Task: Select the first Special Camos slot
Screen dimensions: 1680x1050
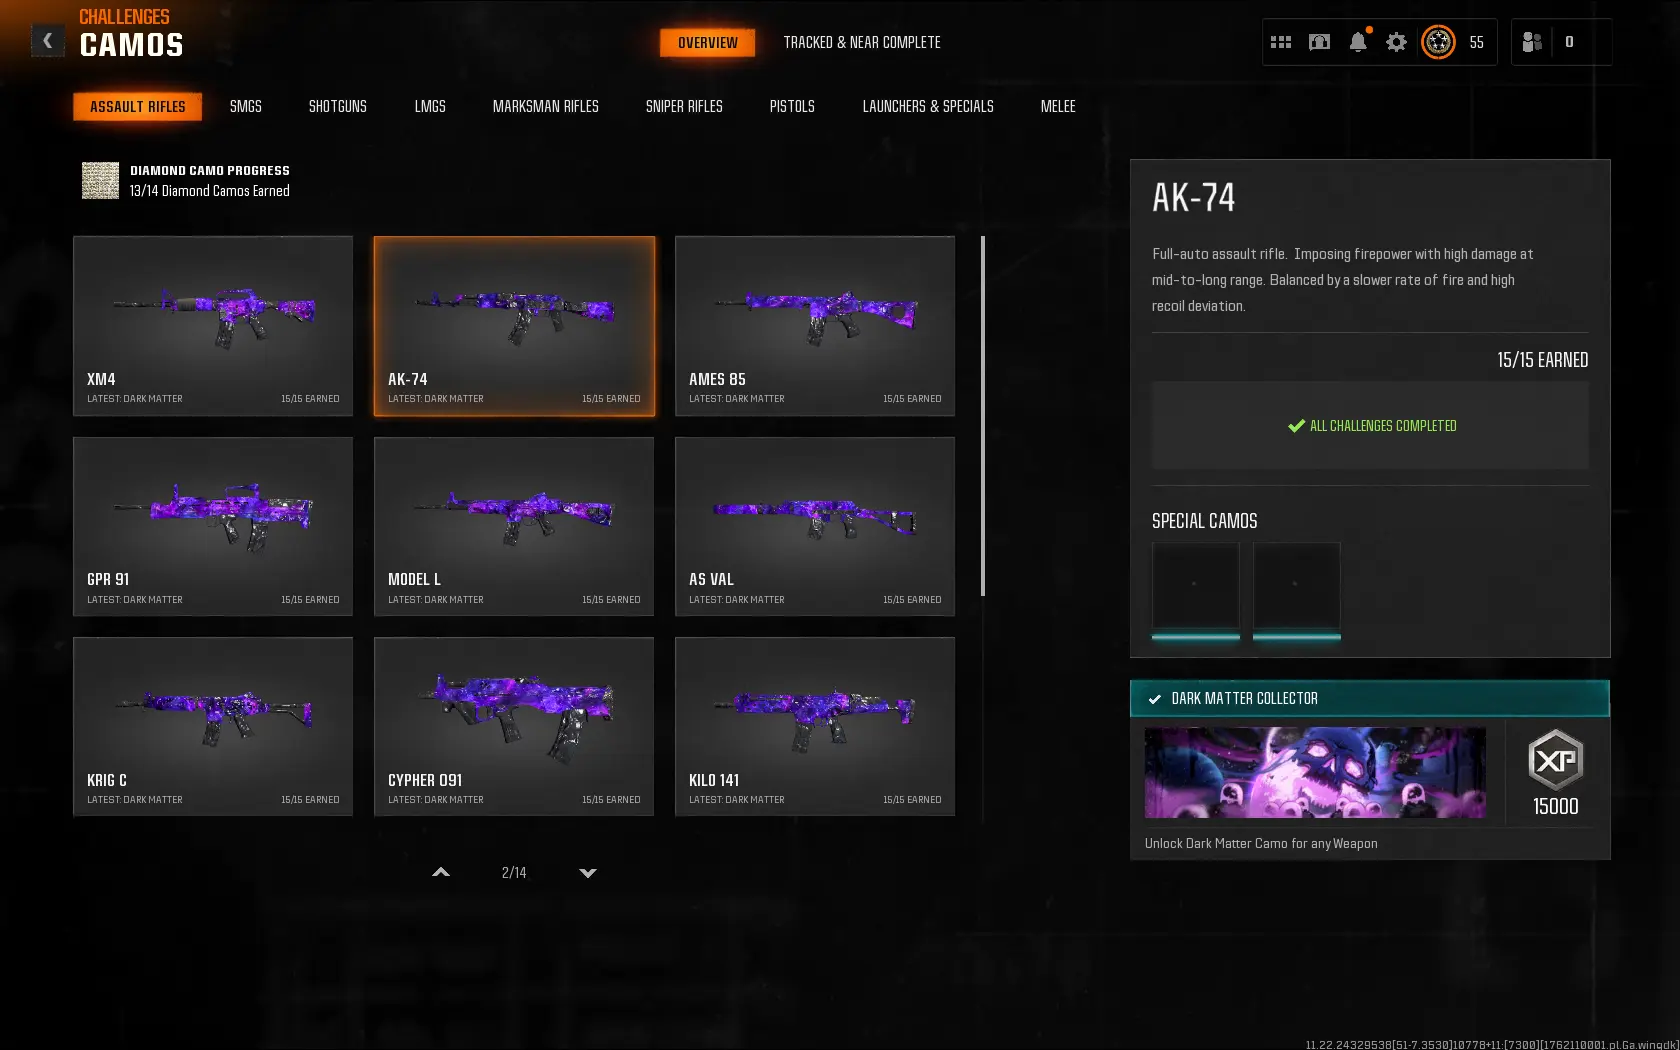Action: [1195, 586]
